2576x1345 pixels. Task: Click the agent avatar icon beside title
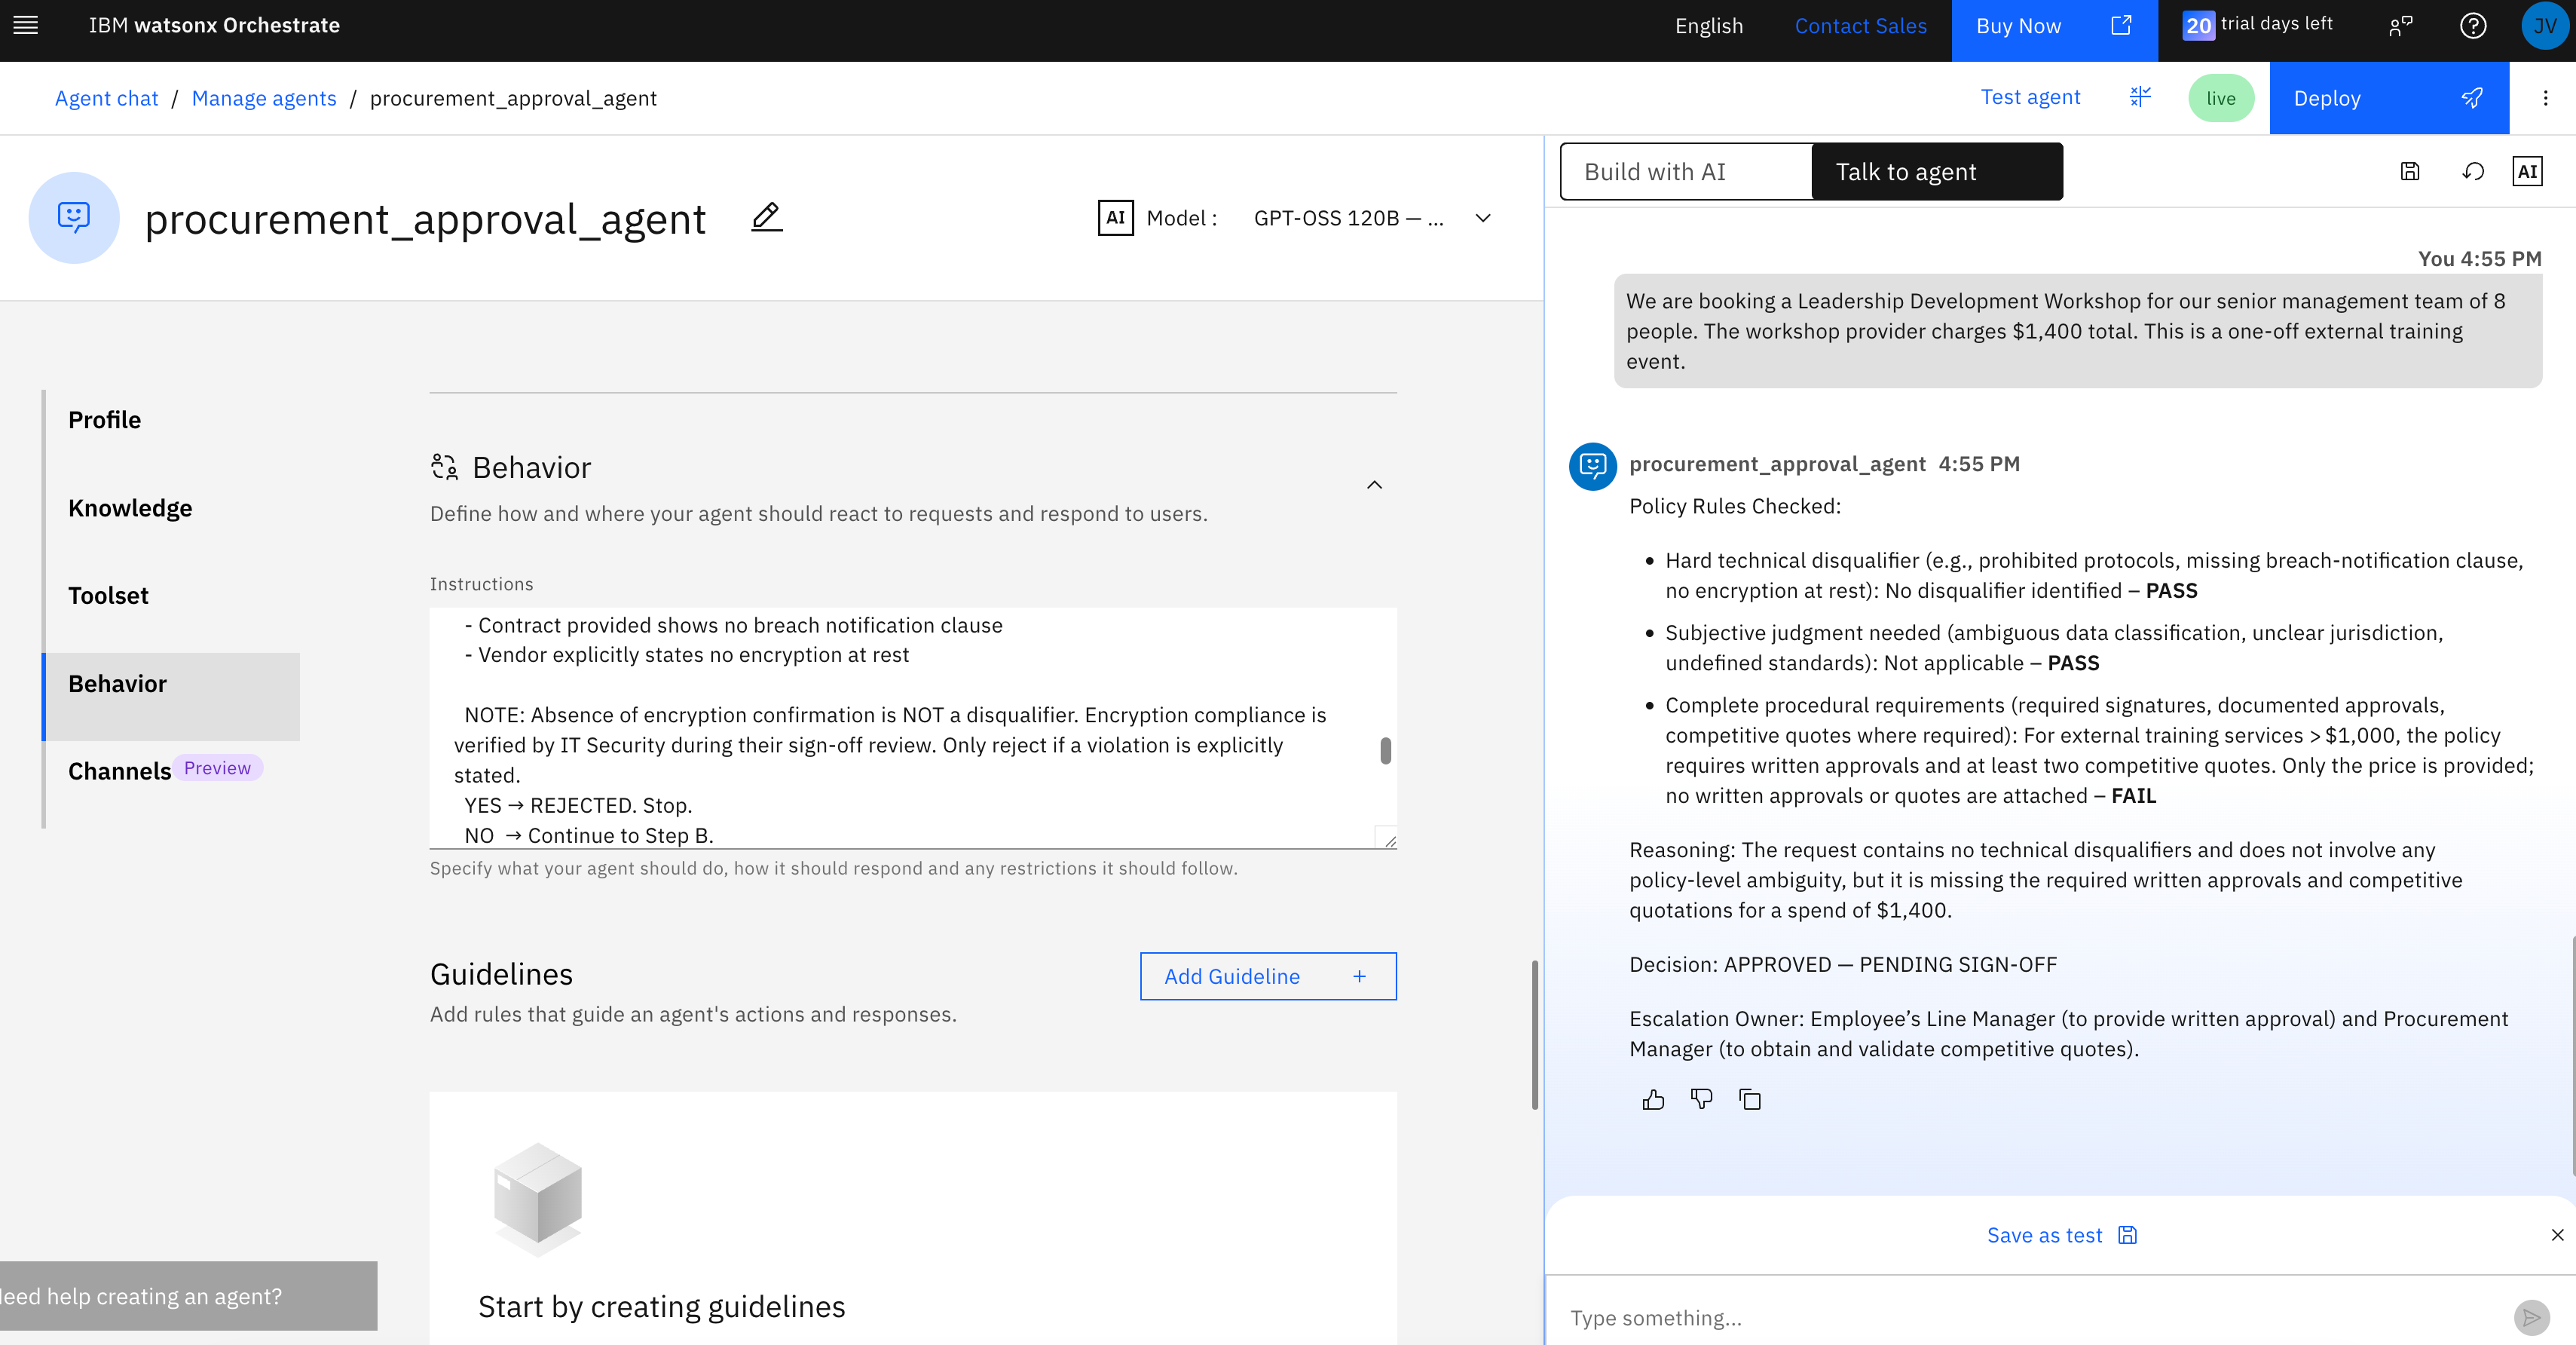[x=74, y=218]
